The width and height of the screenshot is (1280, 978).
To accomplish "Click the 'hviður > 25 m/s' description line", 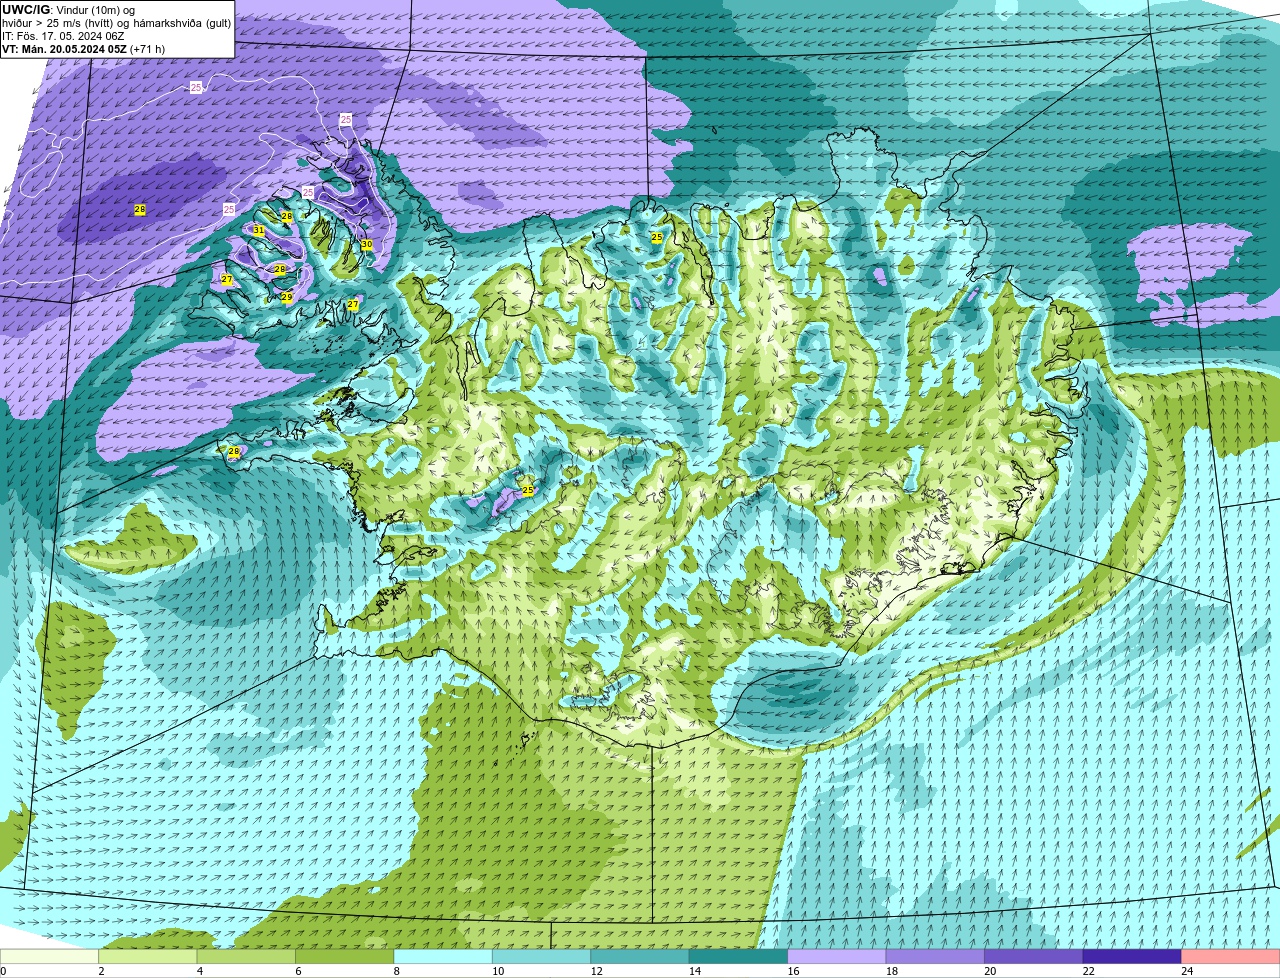I will pos(116,23).
